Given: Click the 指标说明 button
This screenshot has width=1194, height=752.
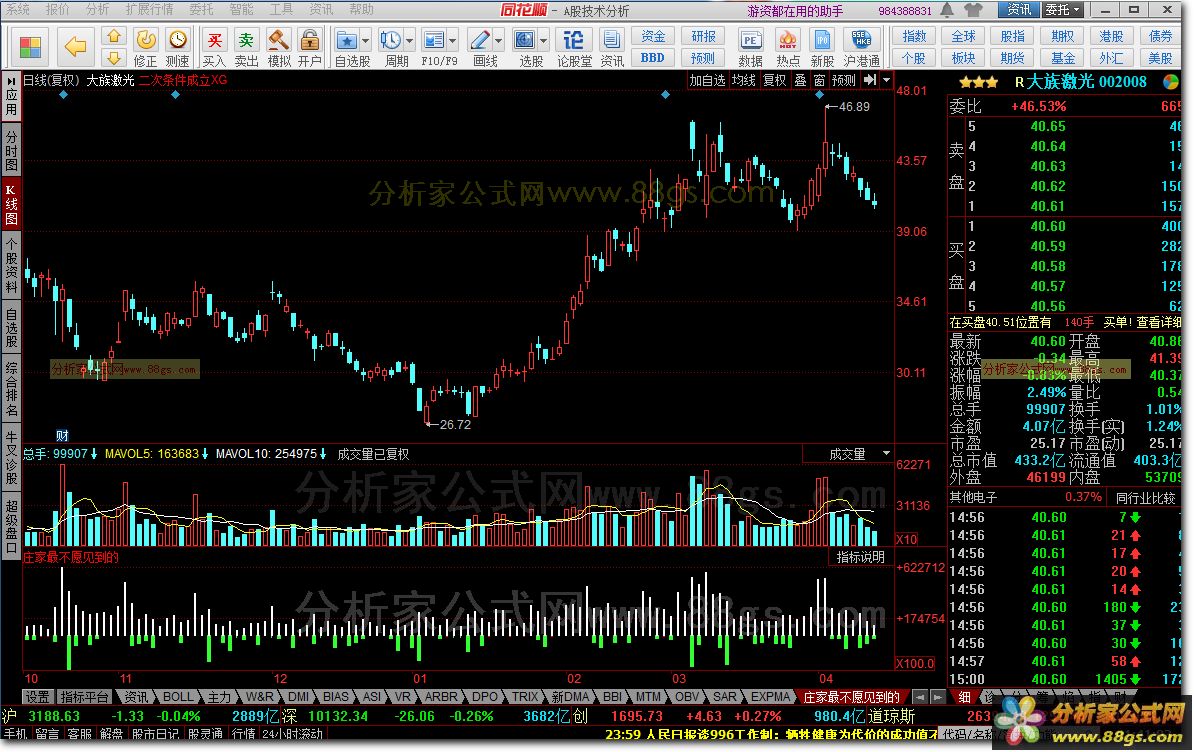Looking at the screenshot, I should (860, 558).
